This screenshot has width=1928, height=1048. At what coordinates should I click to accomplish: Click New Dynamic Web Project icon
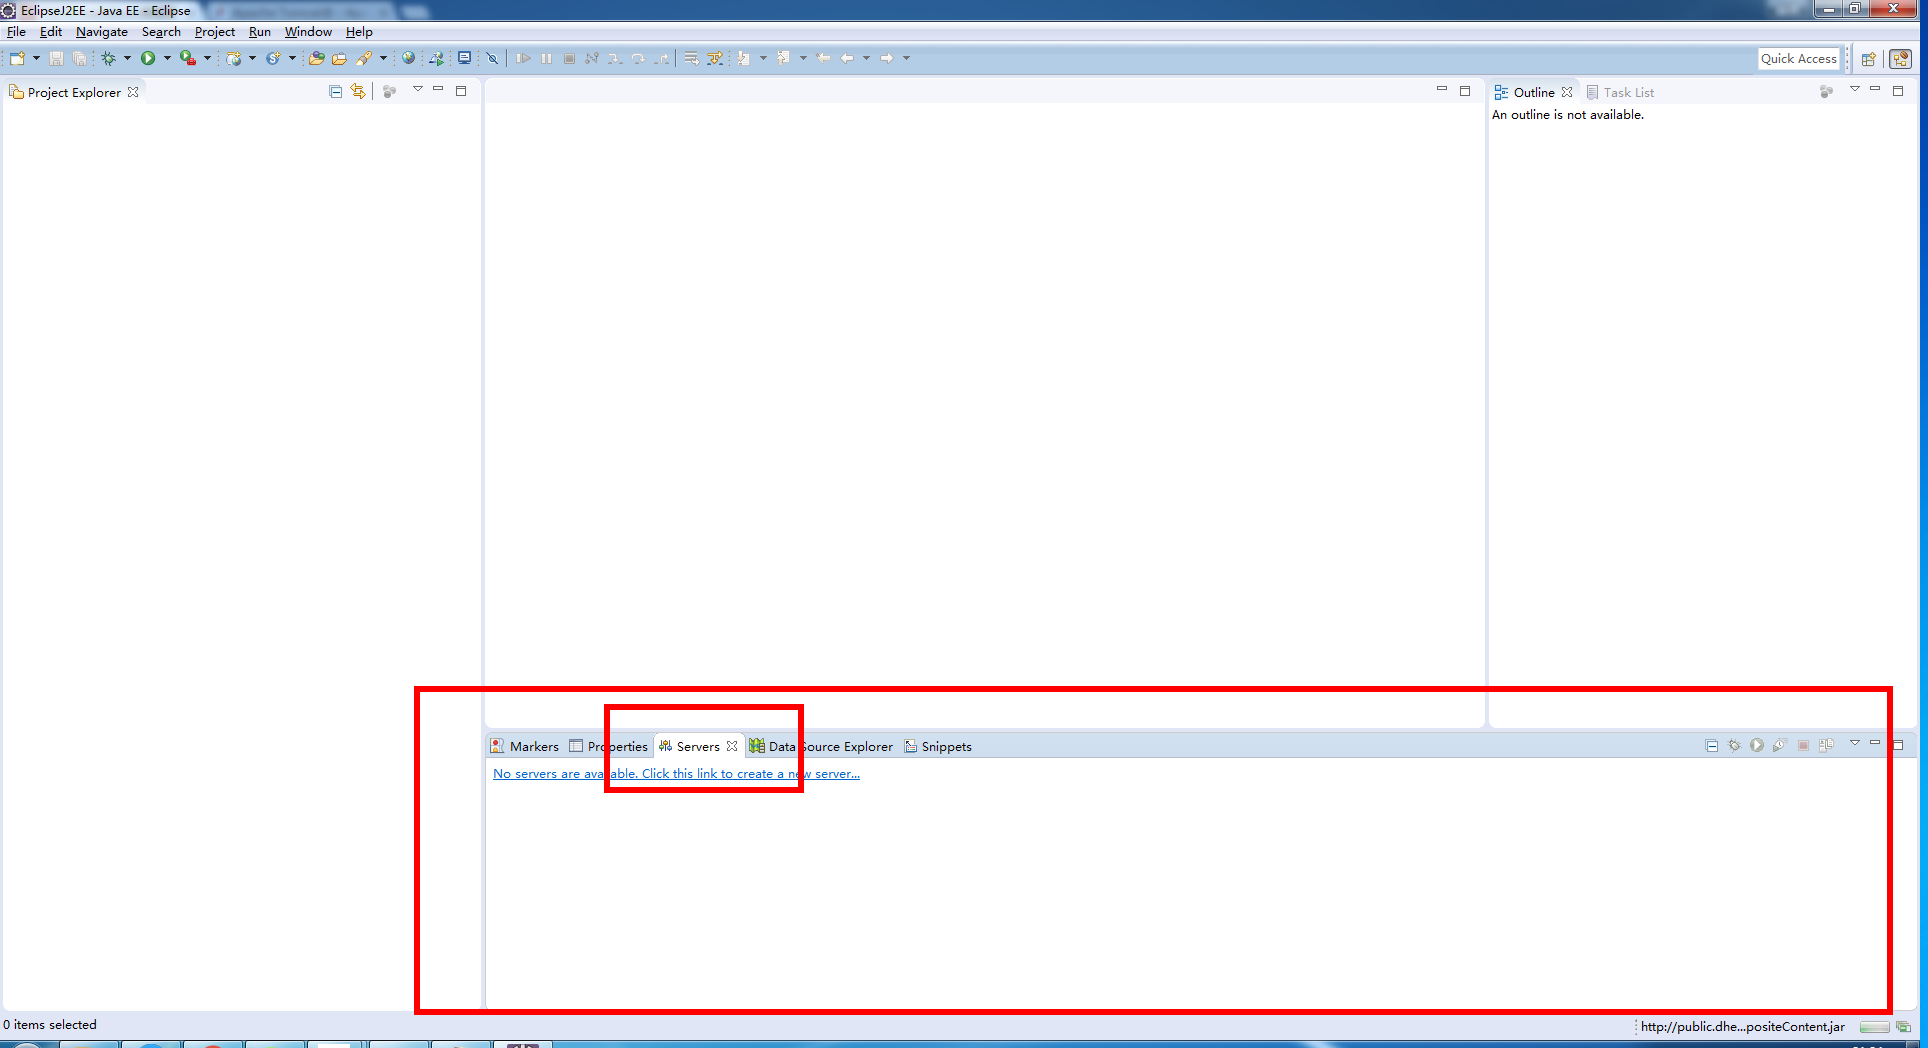pyautogui.click(x=234, y=58)
